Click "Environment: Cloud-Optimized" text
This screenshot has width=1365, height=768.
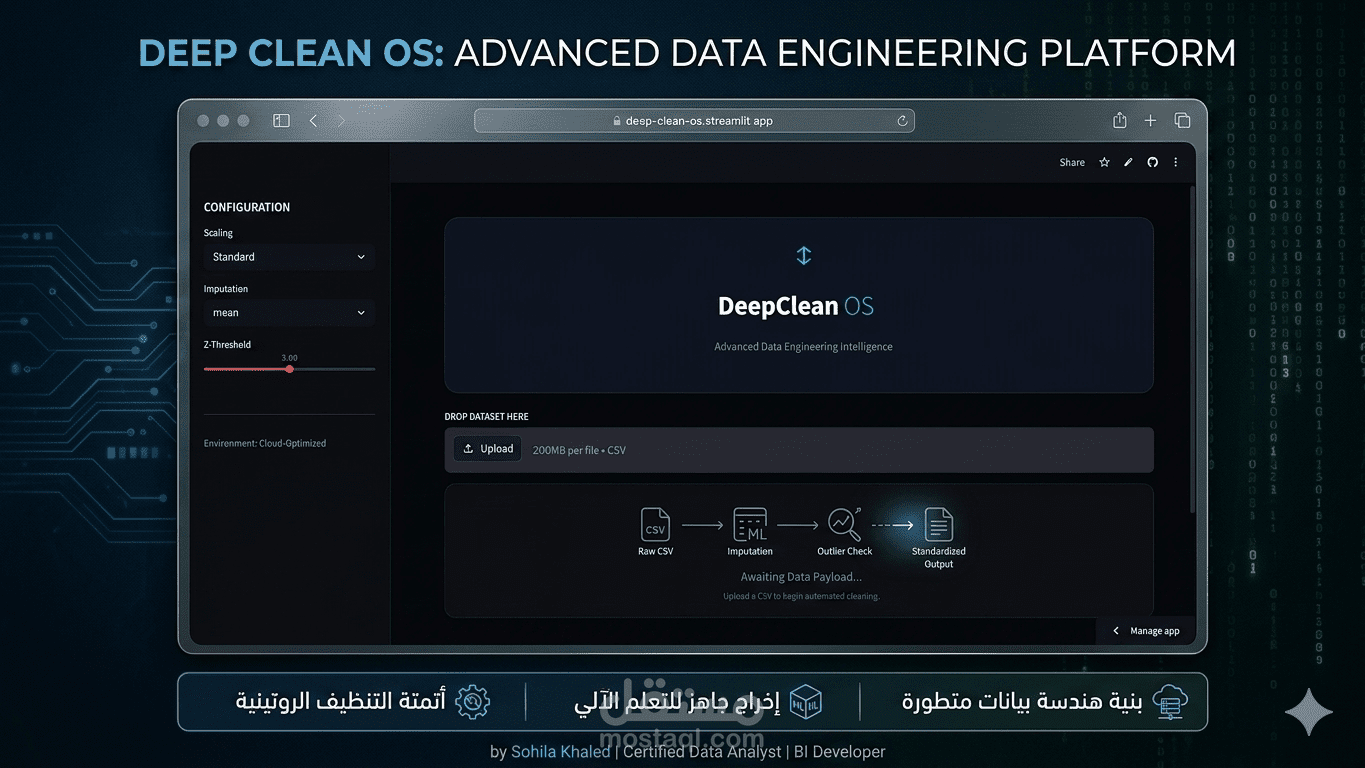(x=265, y=443)
